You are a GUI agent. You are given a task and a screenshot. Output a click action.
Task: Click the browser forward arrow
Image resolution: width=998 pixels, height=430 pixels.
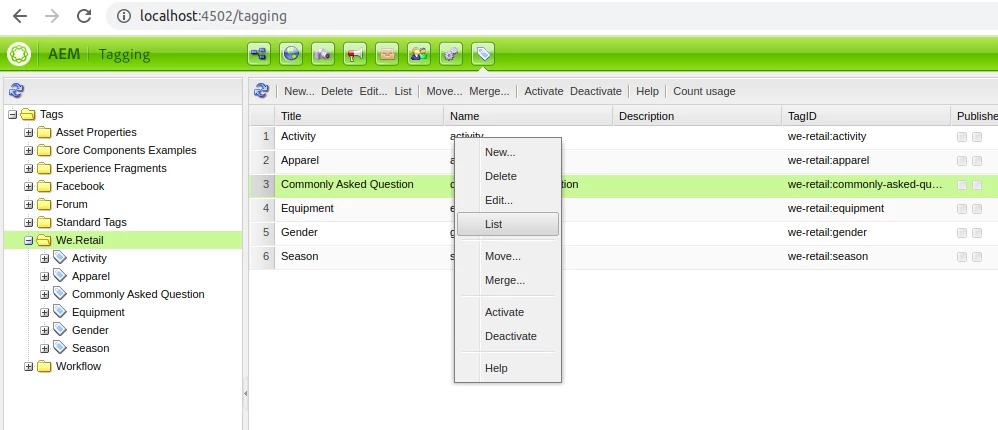52,16
